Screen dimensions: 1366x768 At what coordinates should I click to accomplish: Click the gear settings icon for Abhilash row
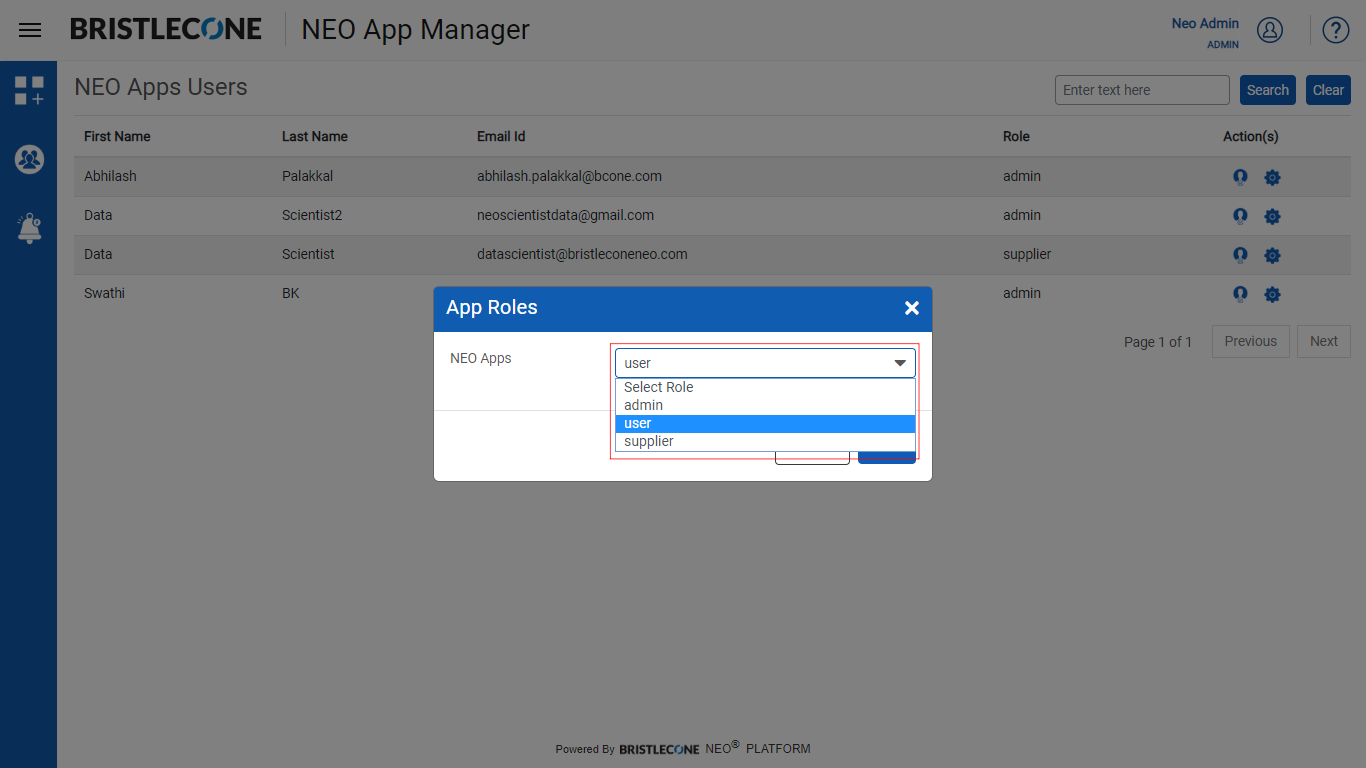point(1272,177)
